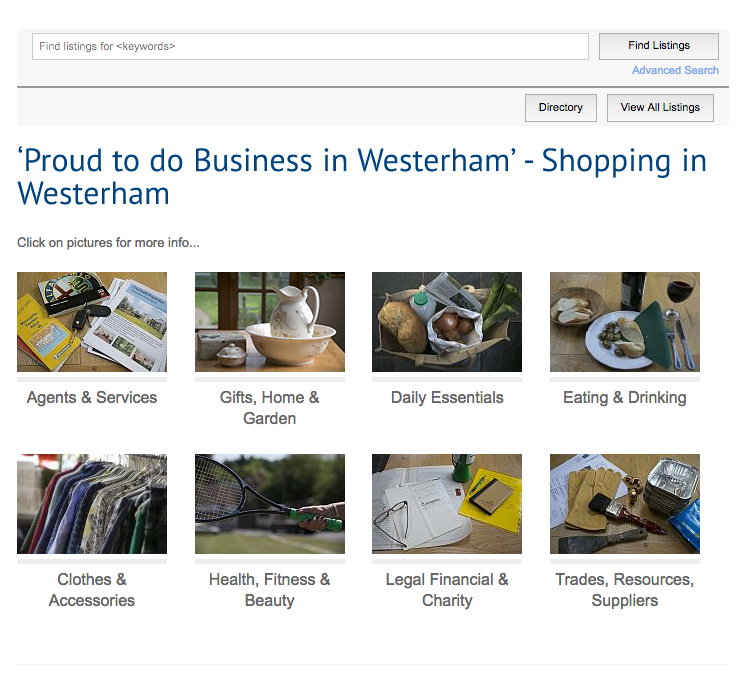Screen dimensions: 745x682
Task: Click the Clothes & Accessories text label
Action: click(92, 590)
